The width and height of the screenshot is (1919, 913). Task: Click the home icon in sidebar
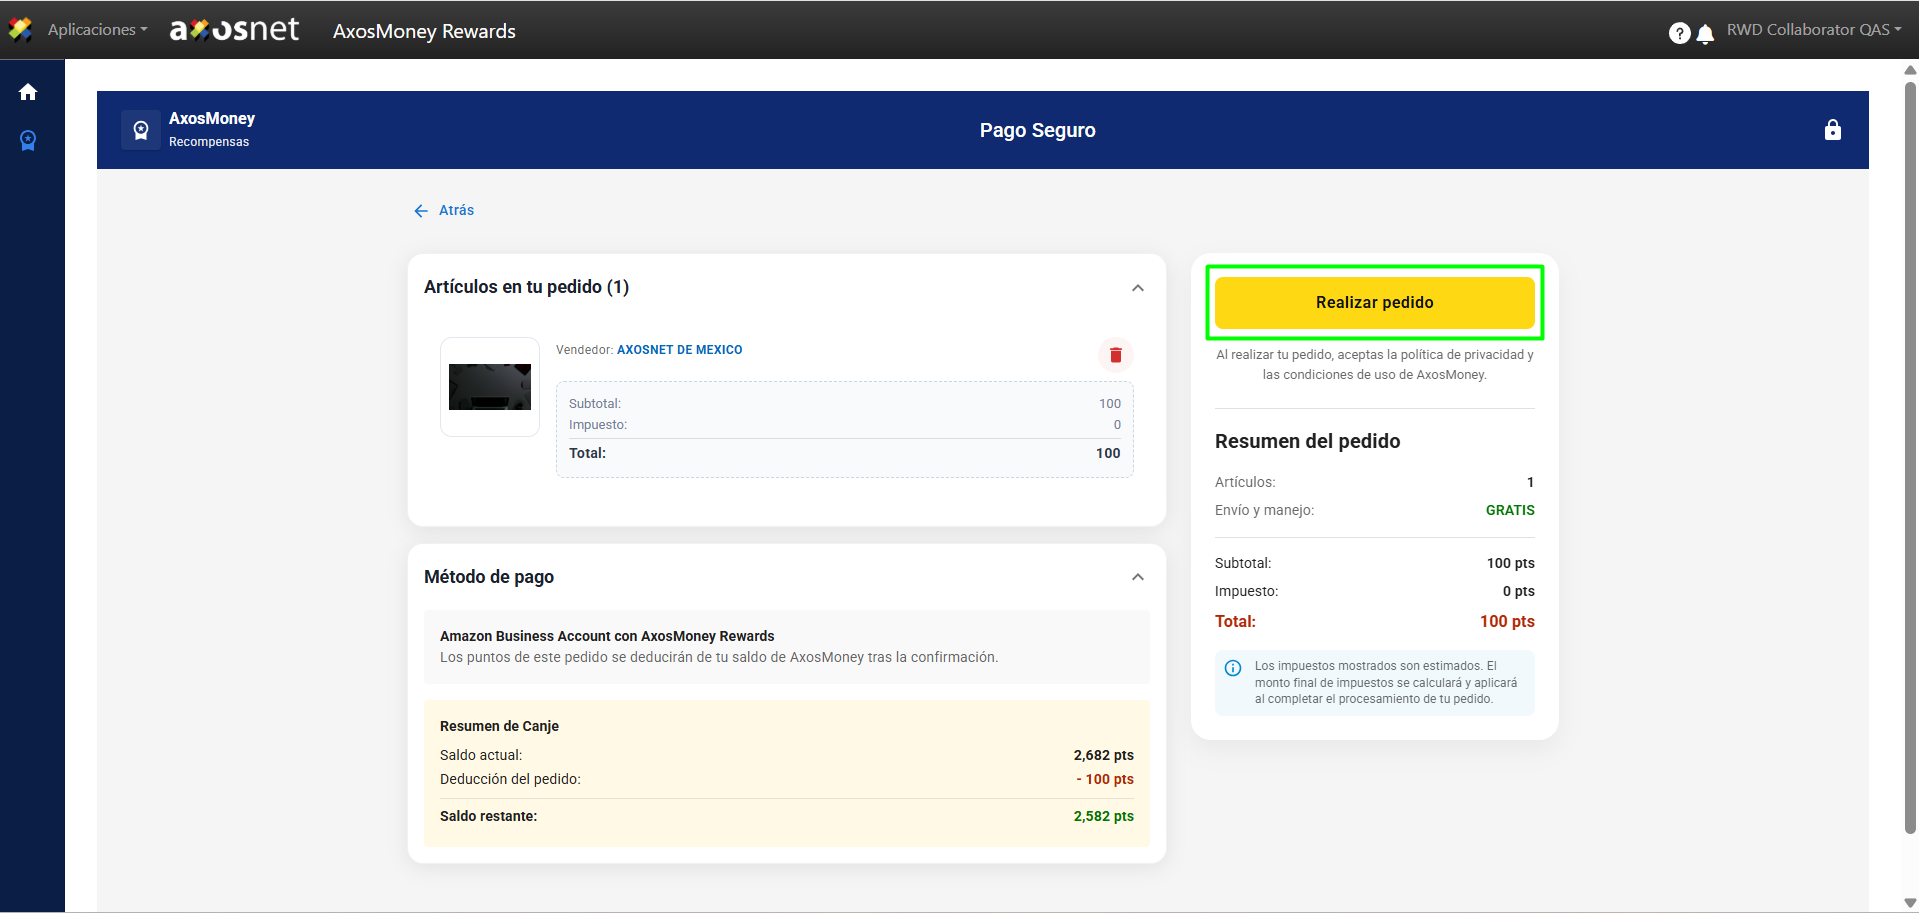tap(28, 92)
